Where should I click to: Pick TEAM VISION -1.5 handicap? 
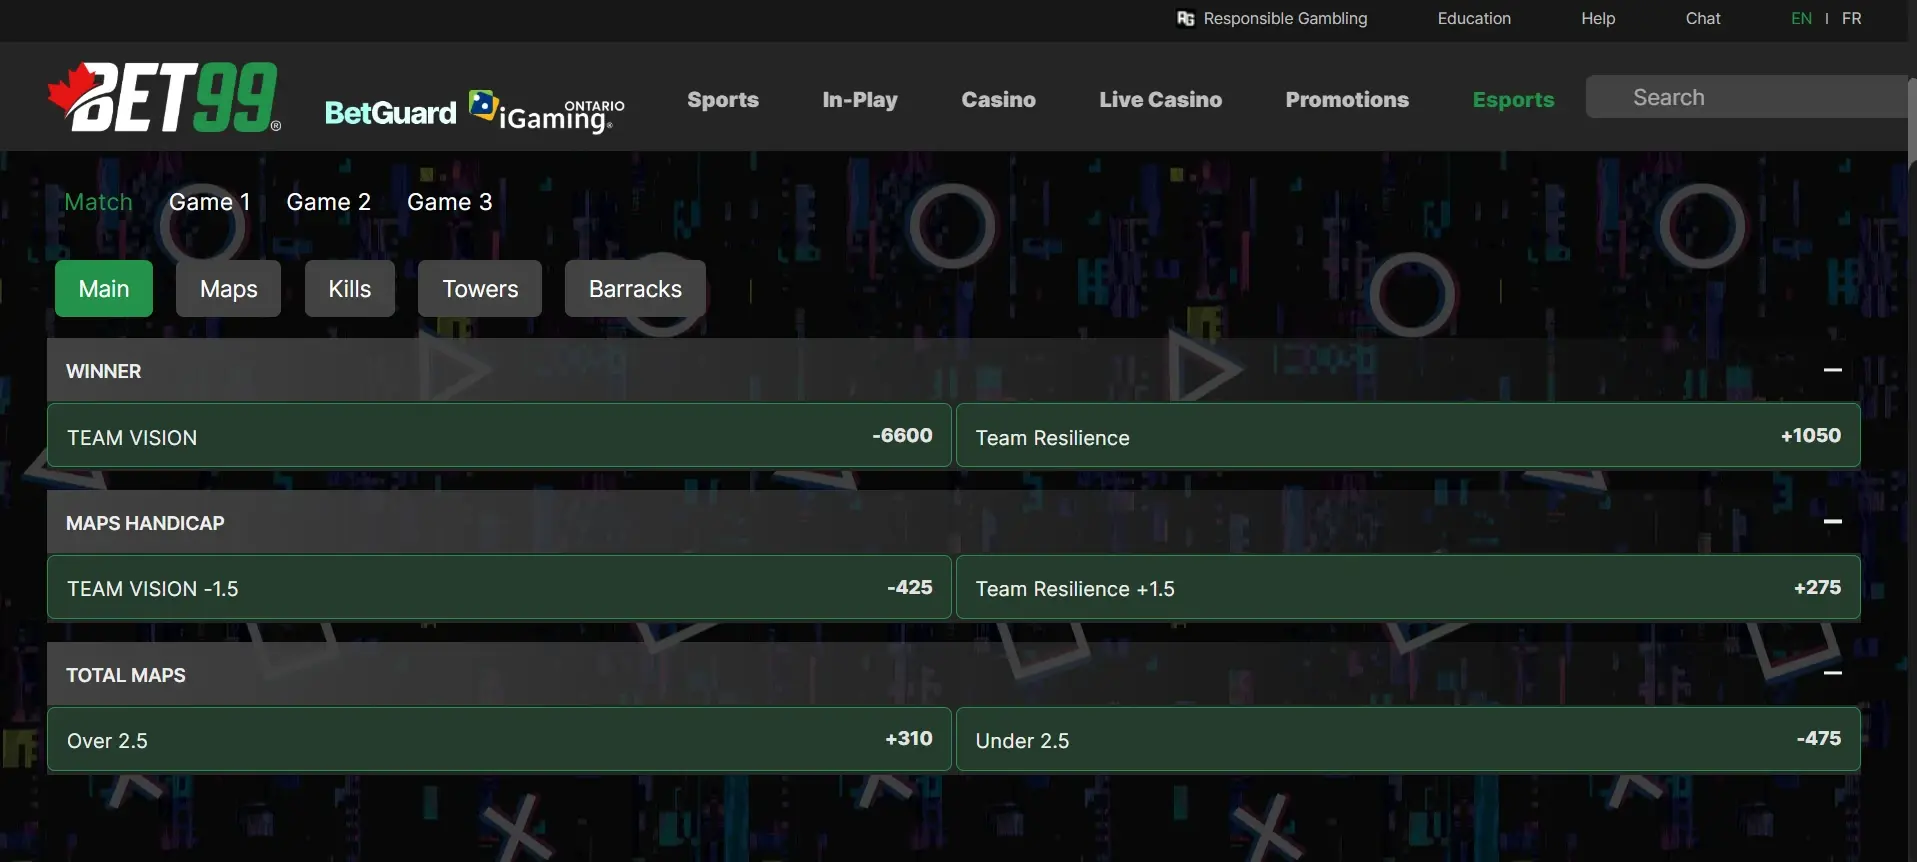click(499, 588)
